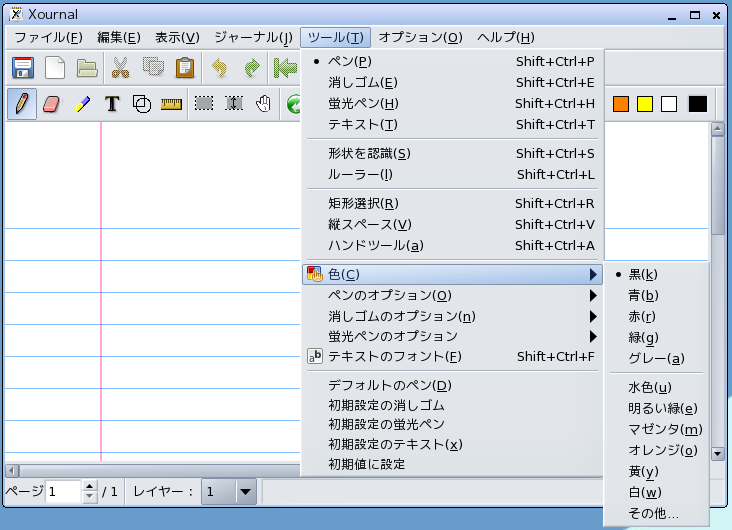Select オレンジ(o) color in submenu

(x=656, y=451)
